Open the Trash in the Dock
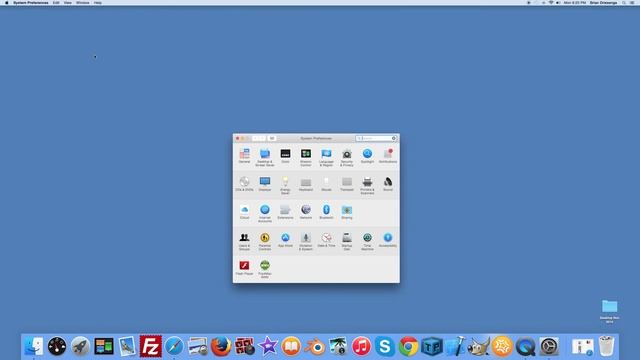 (x=607, y=346)
